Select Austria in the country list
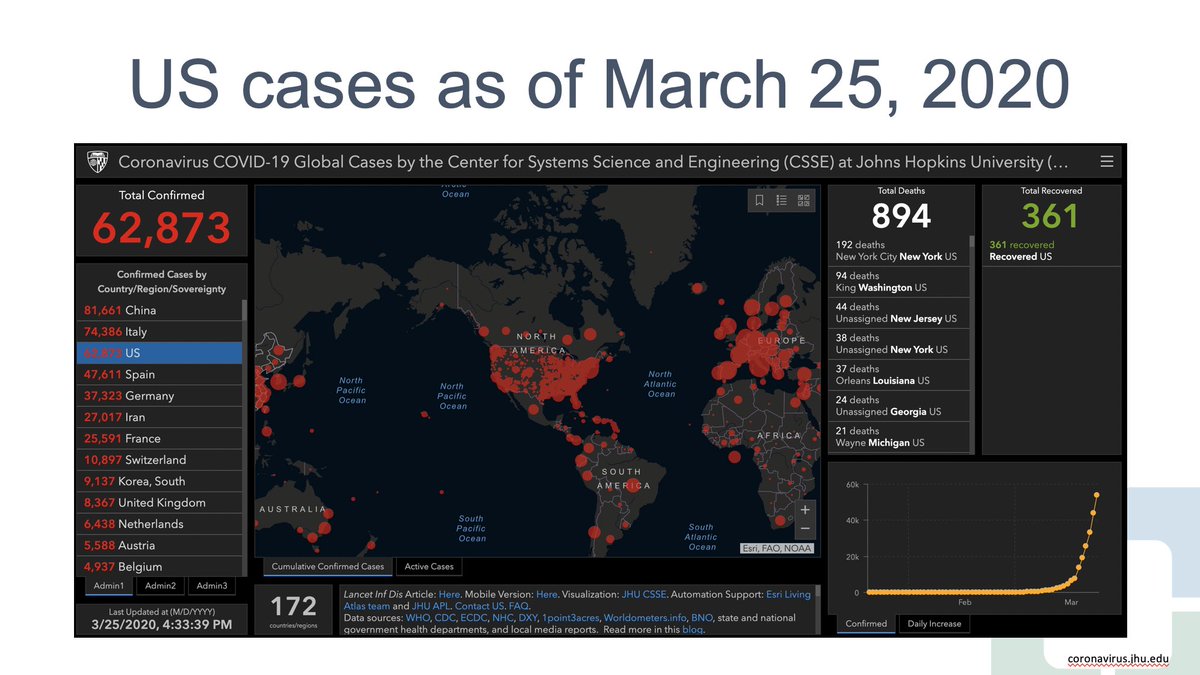Viewport: 1200px width, 675px height. click(x=160, y=546)
